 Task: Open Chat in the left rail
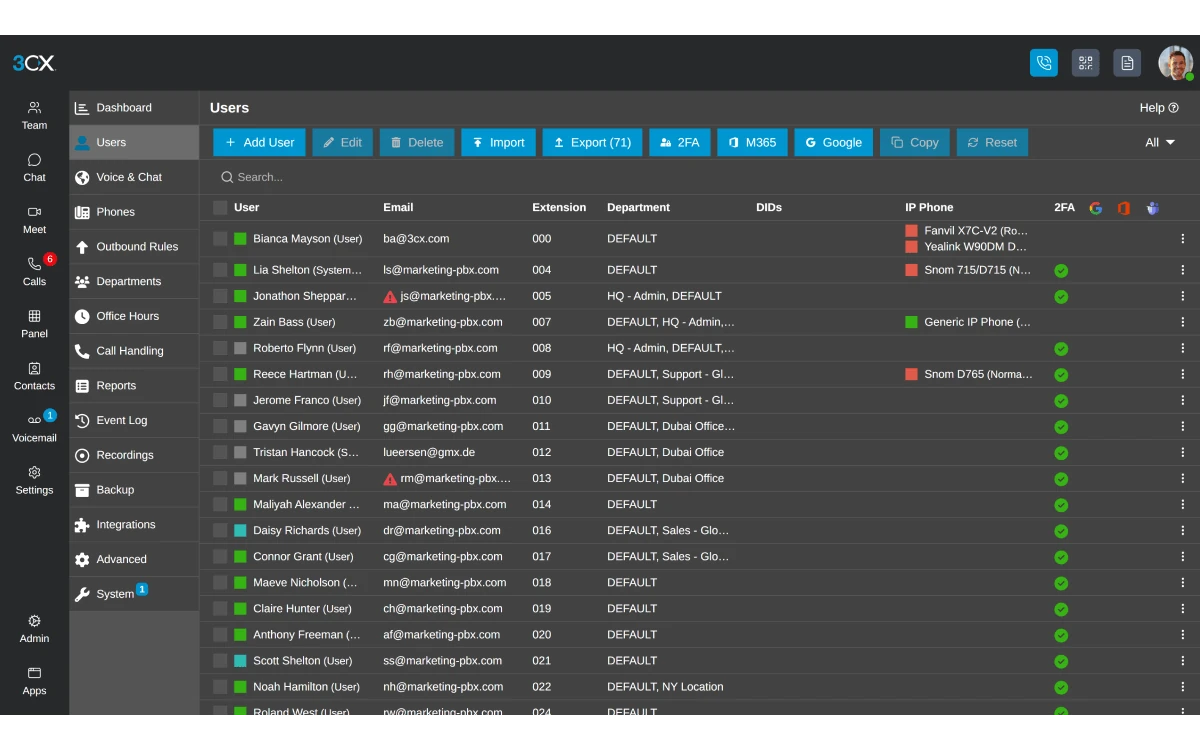[x=34, y=167]
